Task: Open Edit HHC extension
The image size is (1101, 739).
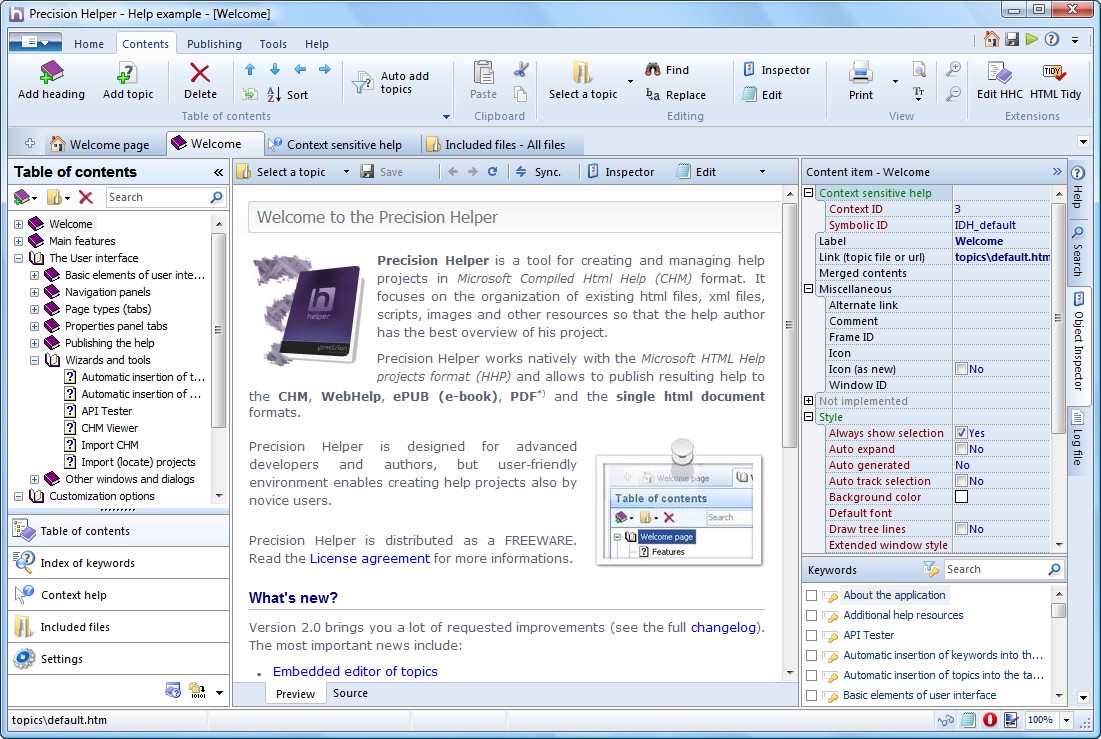Action: click(x=999, y=73)
